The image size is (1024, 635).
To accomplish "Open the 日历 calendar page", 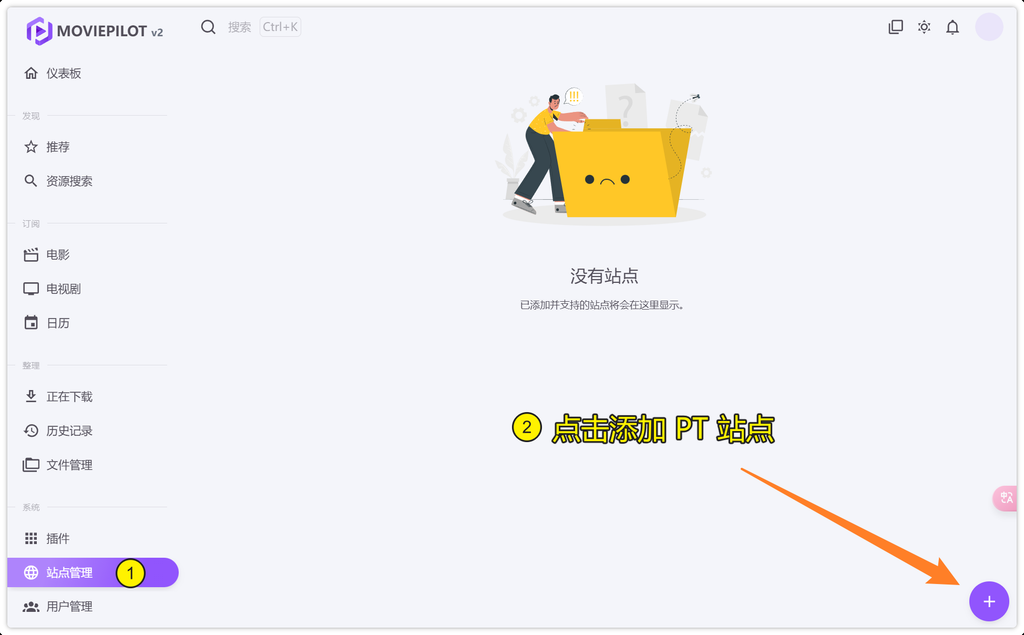I will click(x=57, y=323).
